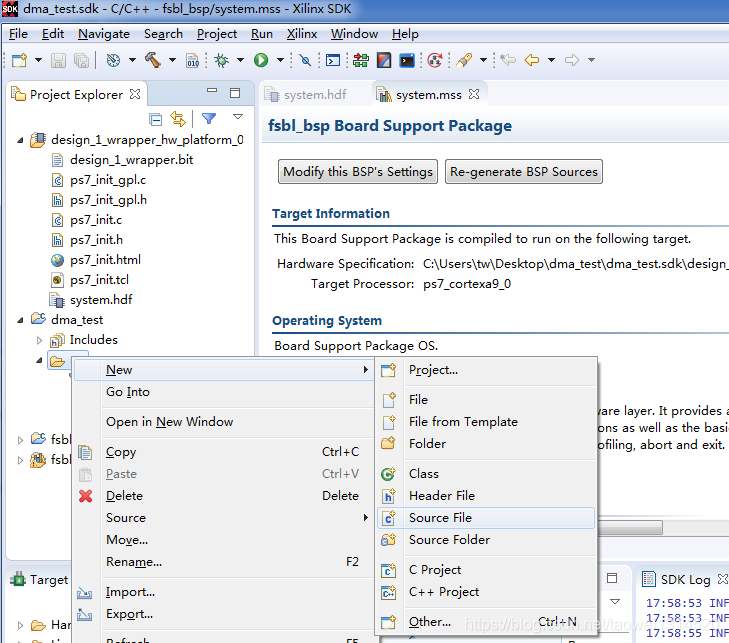Select File from Template in submenu

[x=486, y=421]
